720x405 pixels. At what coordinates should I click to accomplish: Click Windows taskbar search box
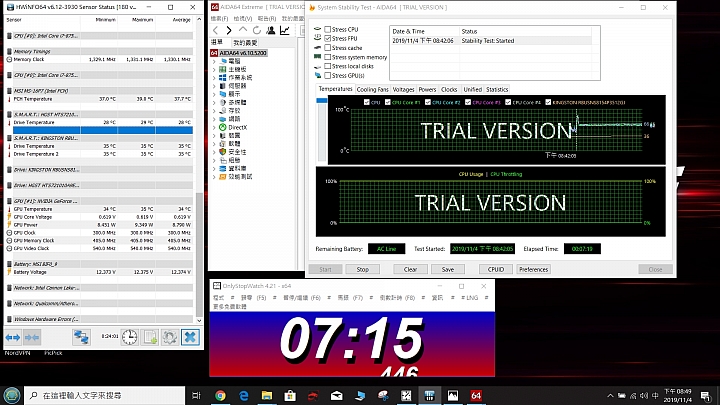pos(105,395)
